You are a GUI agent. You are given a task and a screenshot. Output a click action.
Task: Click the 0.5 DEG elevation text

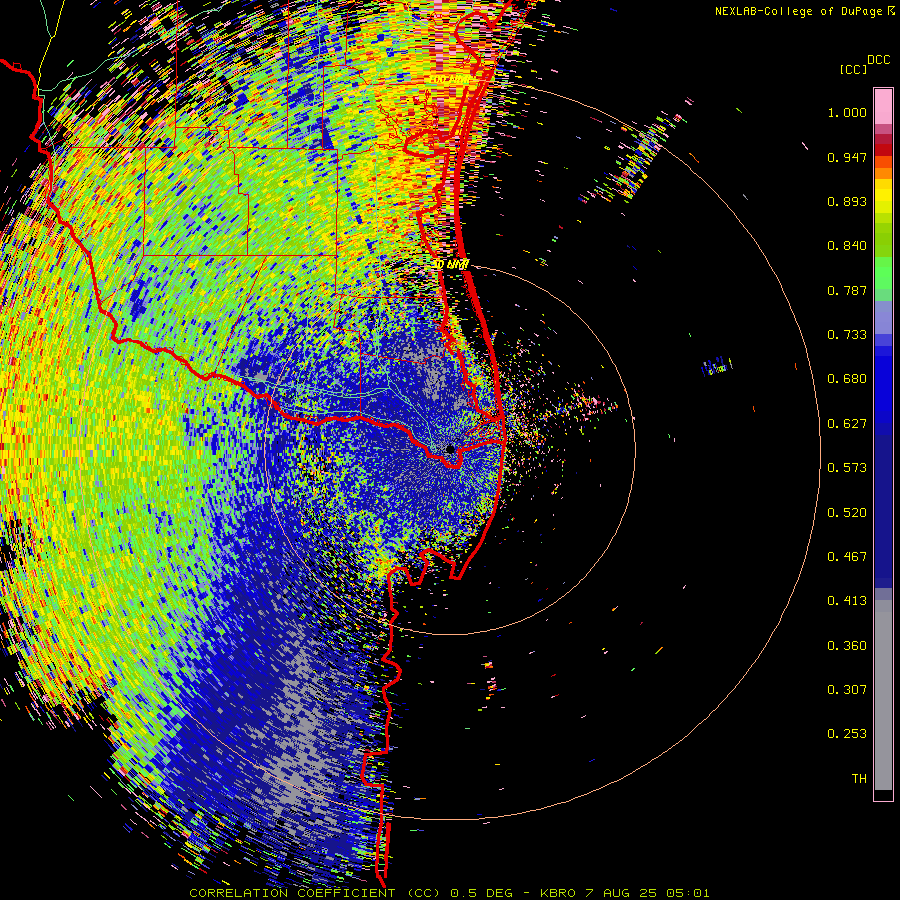[x=481, y=893]
